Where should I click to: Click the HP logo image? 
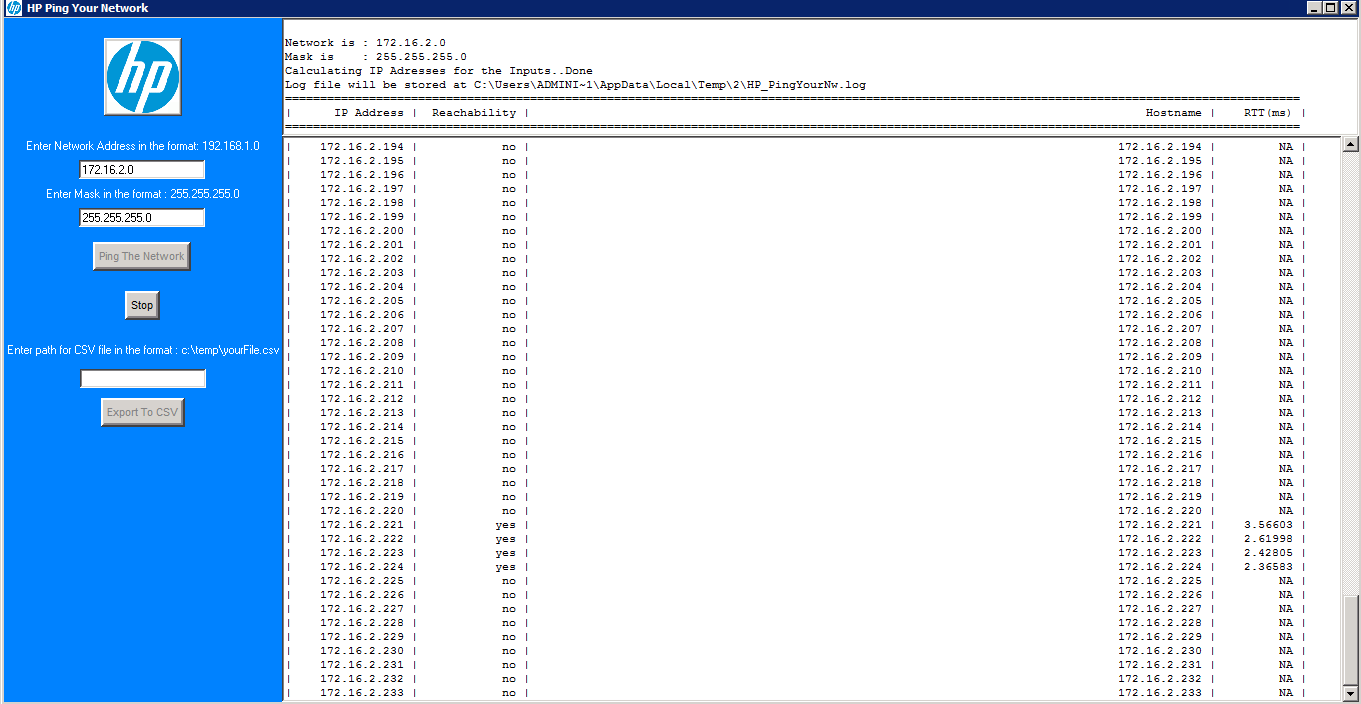point(142,76)
